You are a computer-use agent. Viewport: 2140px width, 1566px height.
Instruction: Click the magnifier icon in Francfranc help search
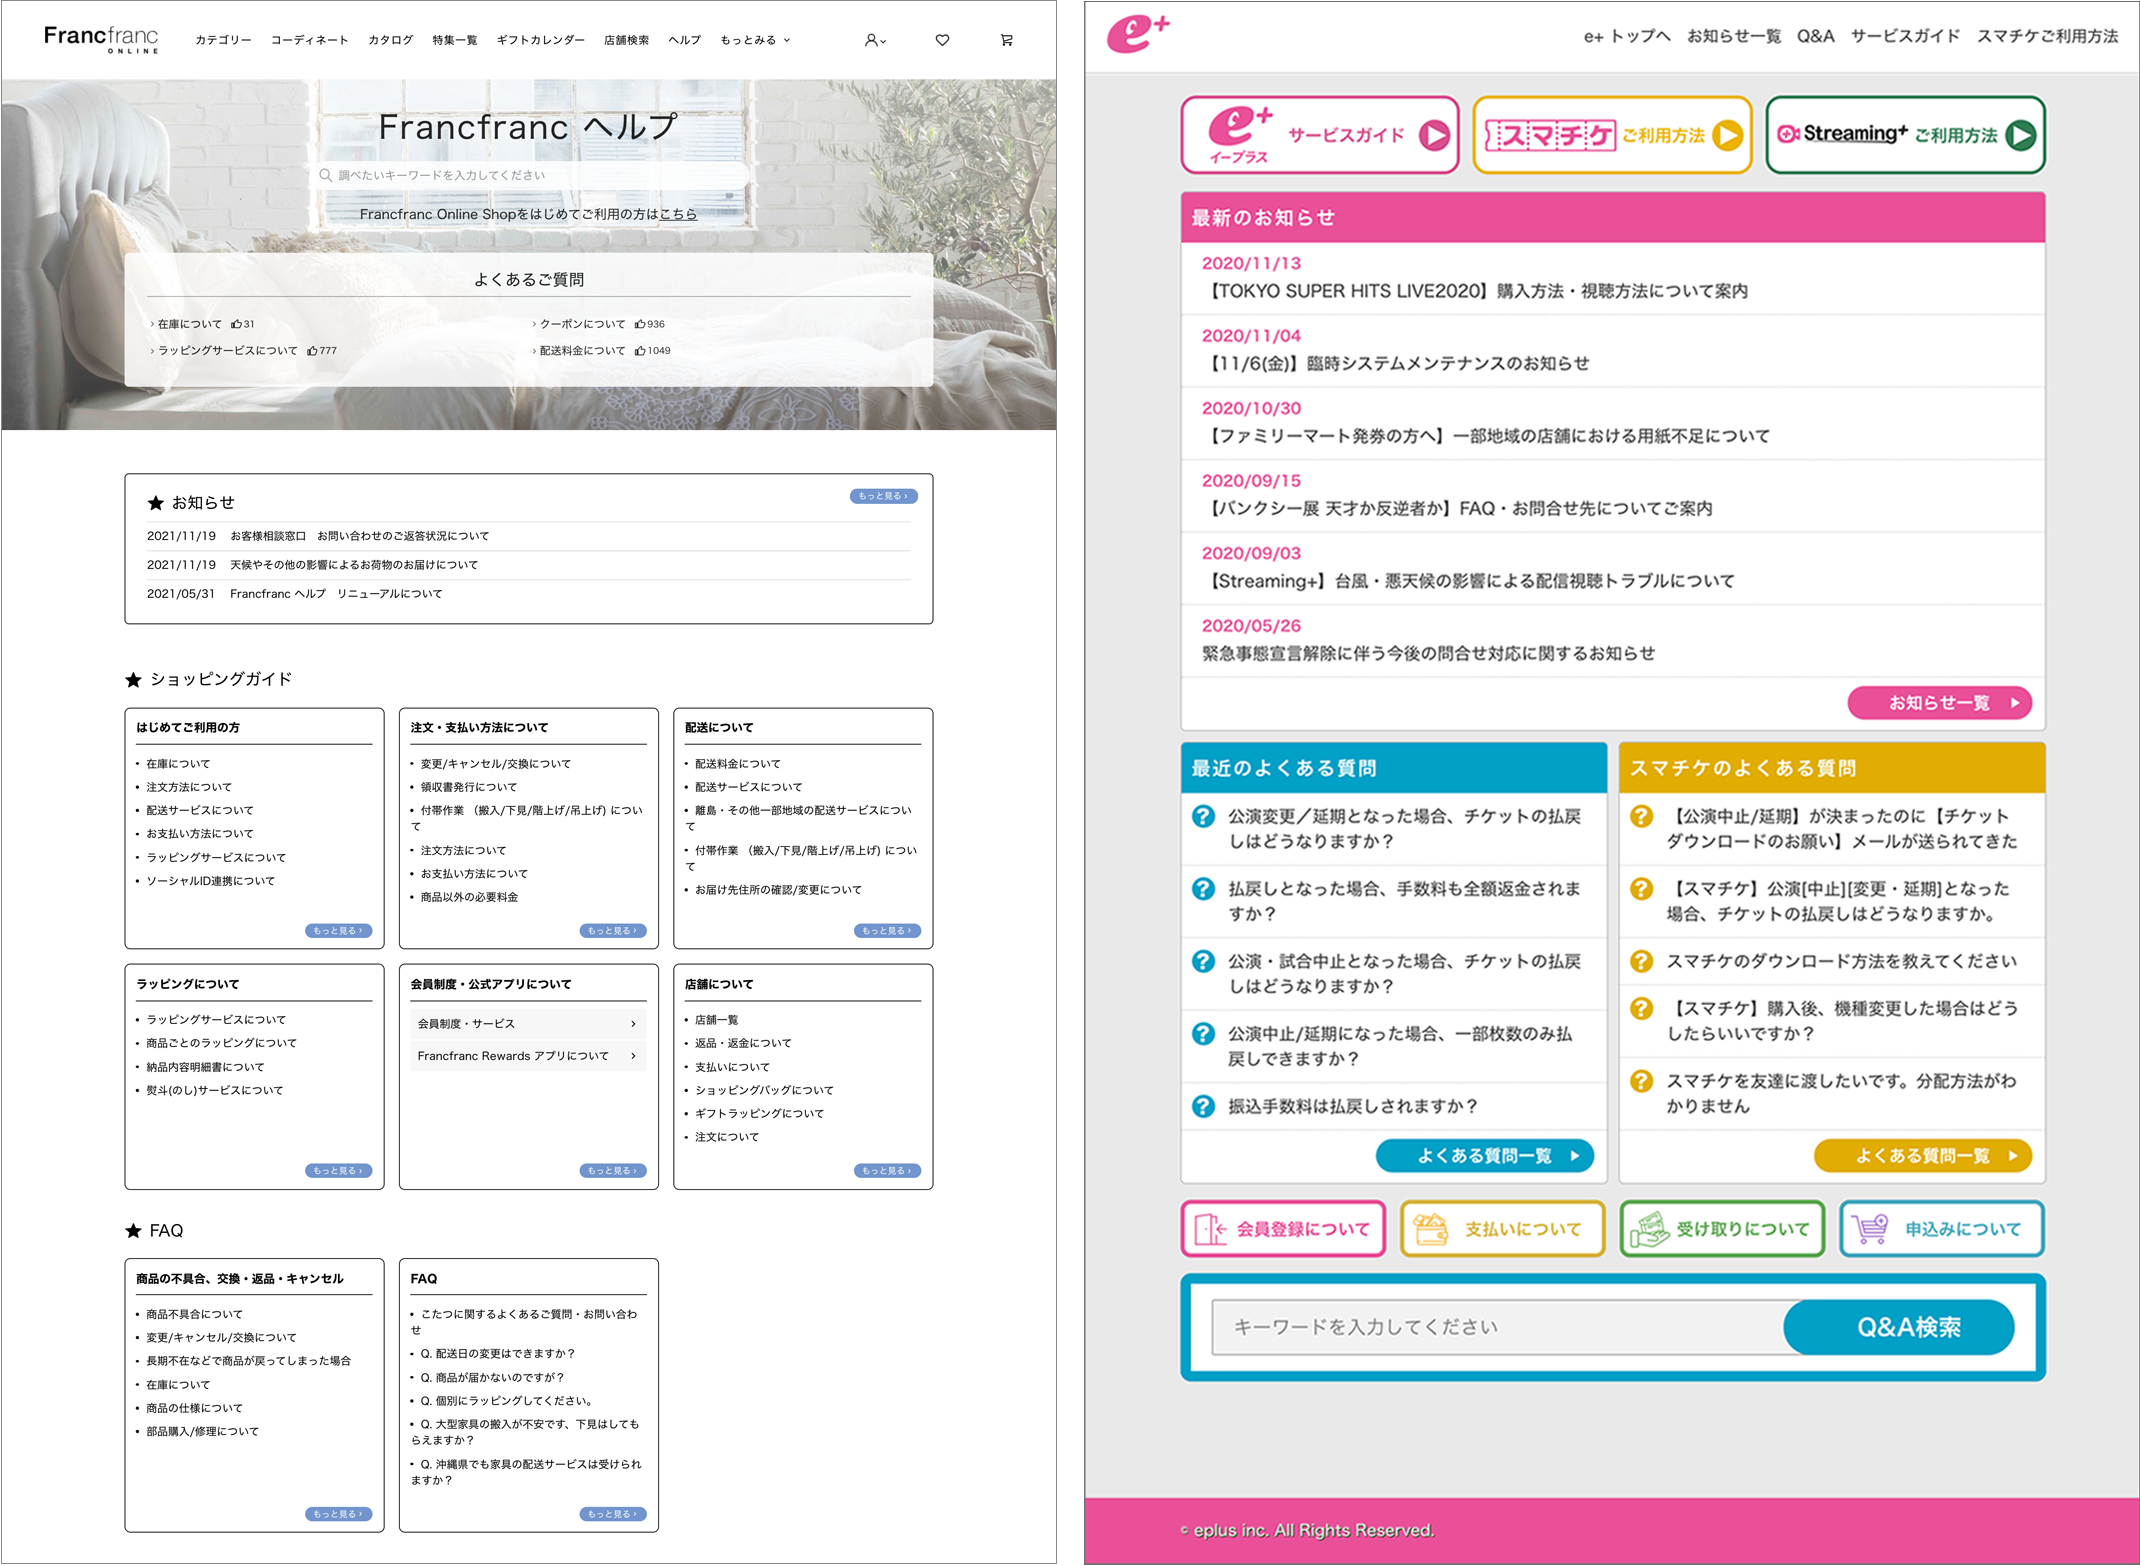pos(325,175)
